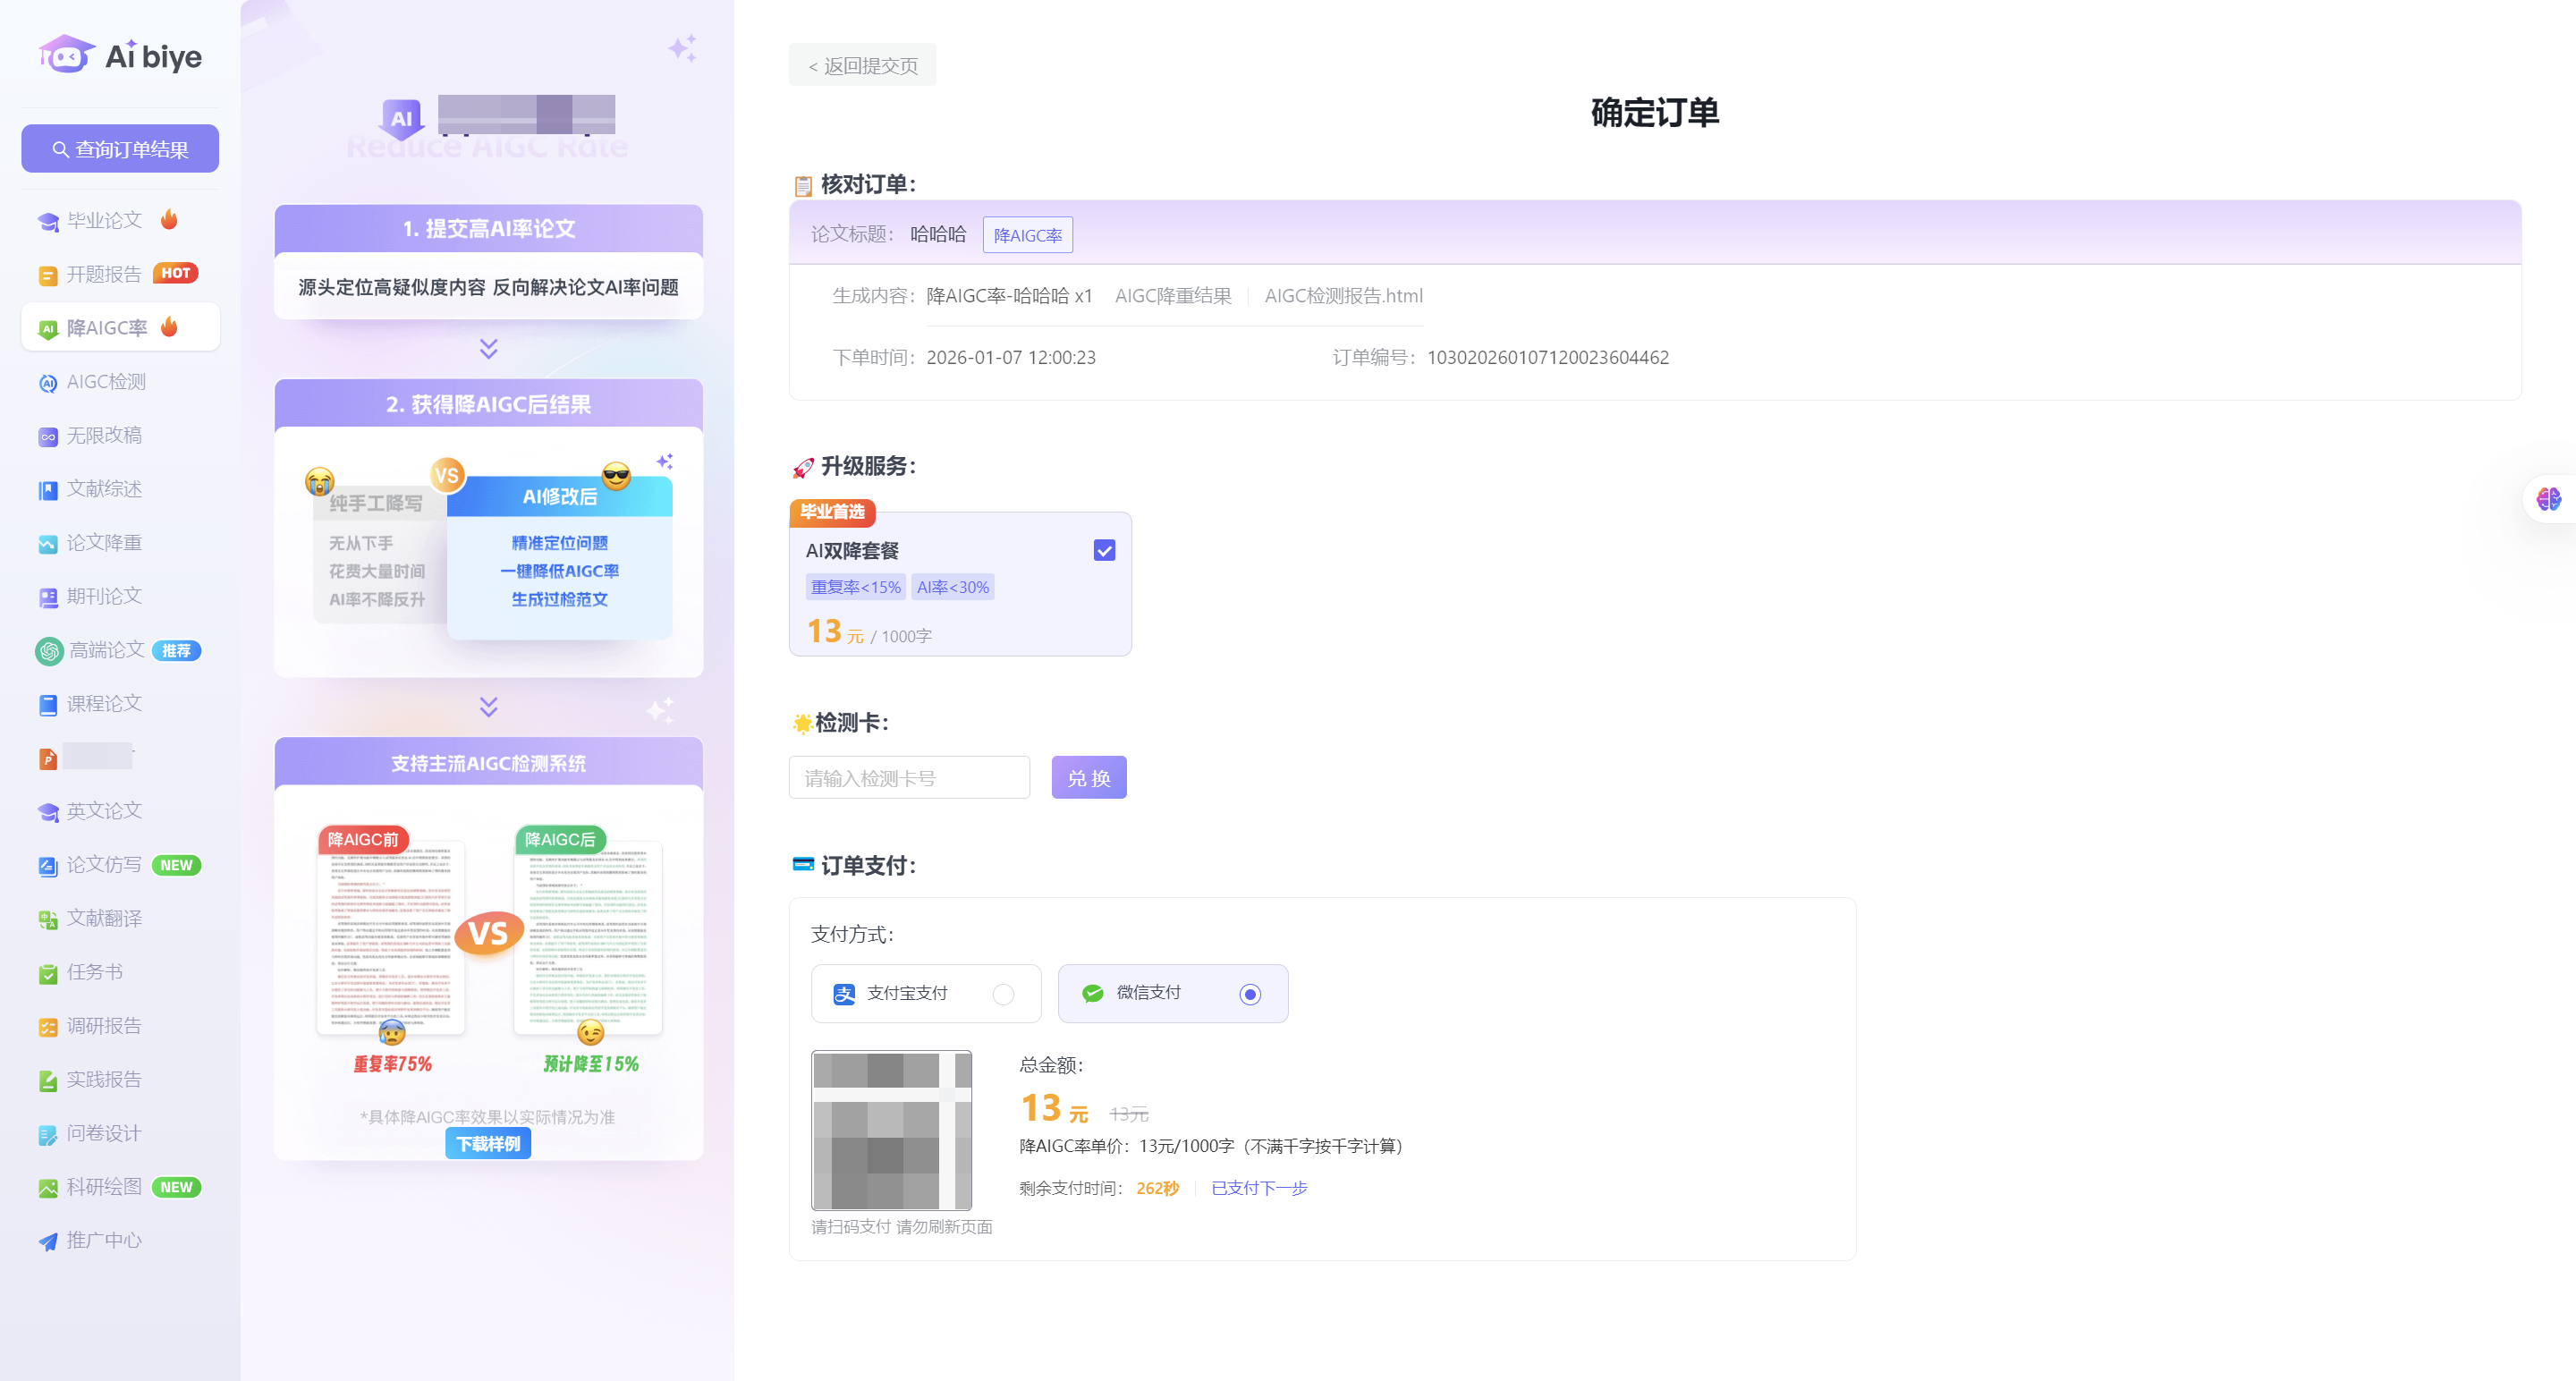Click the 文献翻译 translate icon

pos(48,919)
